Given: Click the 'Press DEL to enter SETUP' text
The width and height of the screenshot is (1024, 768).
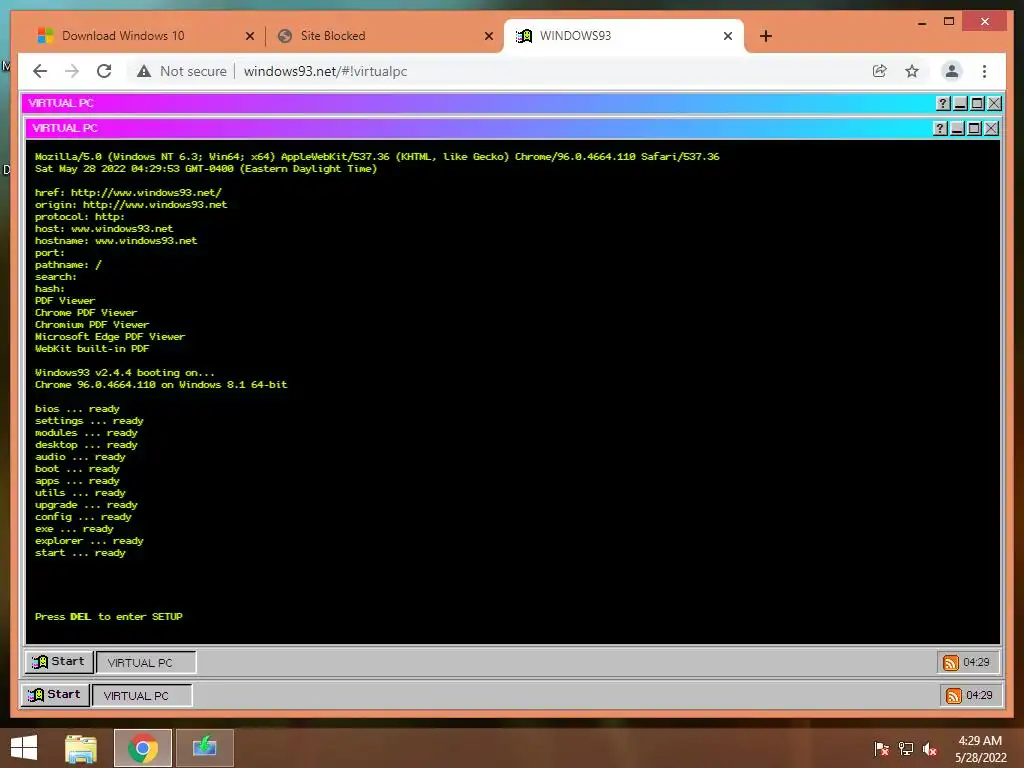Looking at the screenshot, I should coord(108,616).
